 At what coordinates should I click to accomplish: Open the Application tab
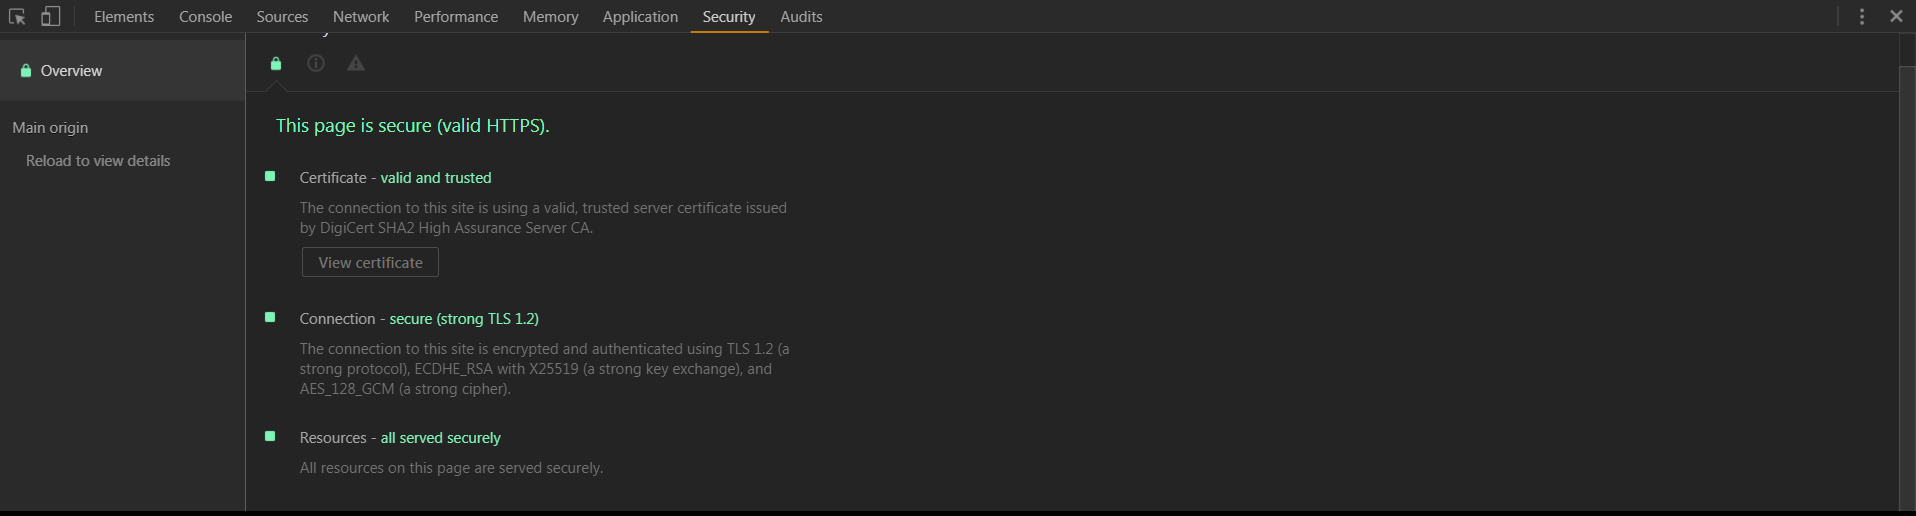[x=640, y=17]
